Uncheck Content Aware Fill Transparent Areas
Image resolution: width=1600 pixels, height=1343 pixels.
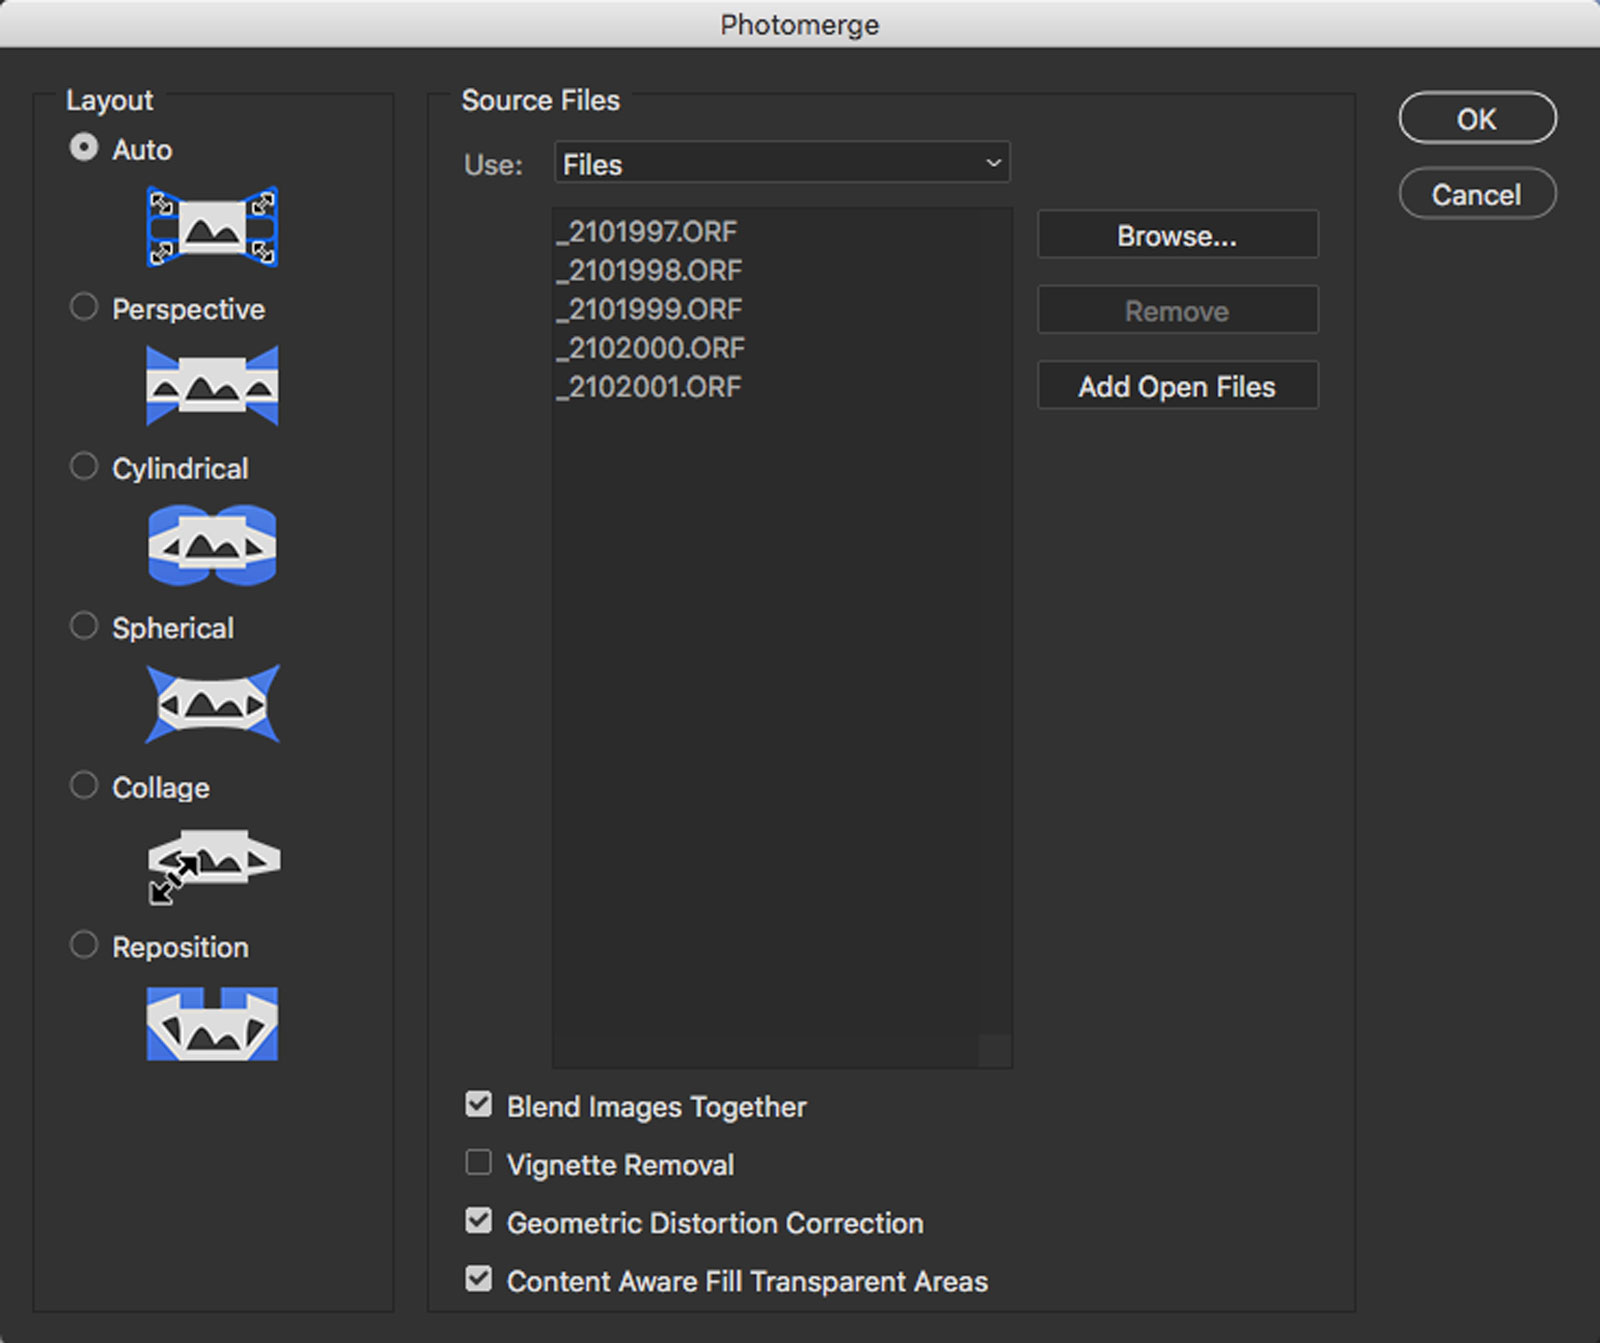click(479, 1279)
